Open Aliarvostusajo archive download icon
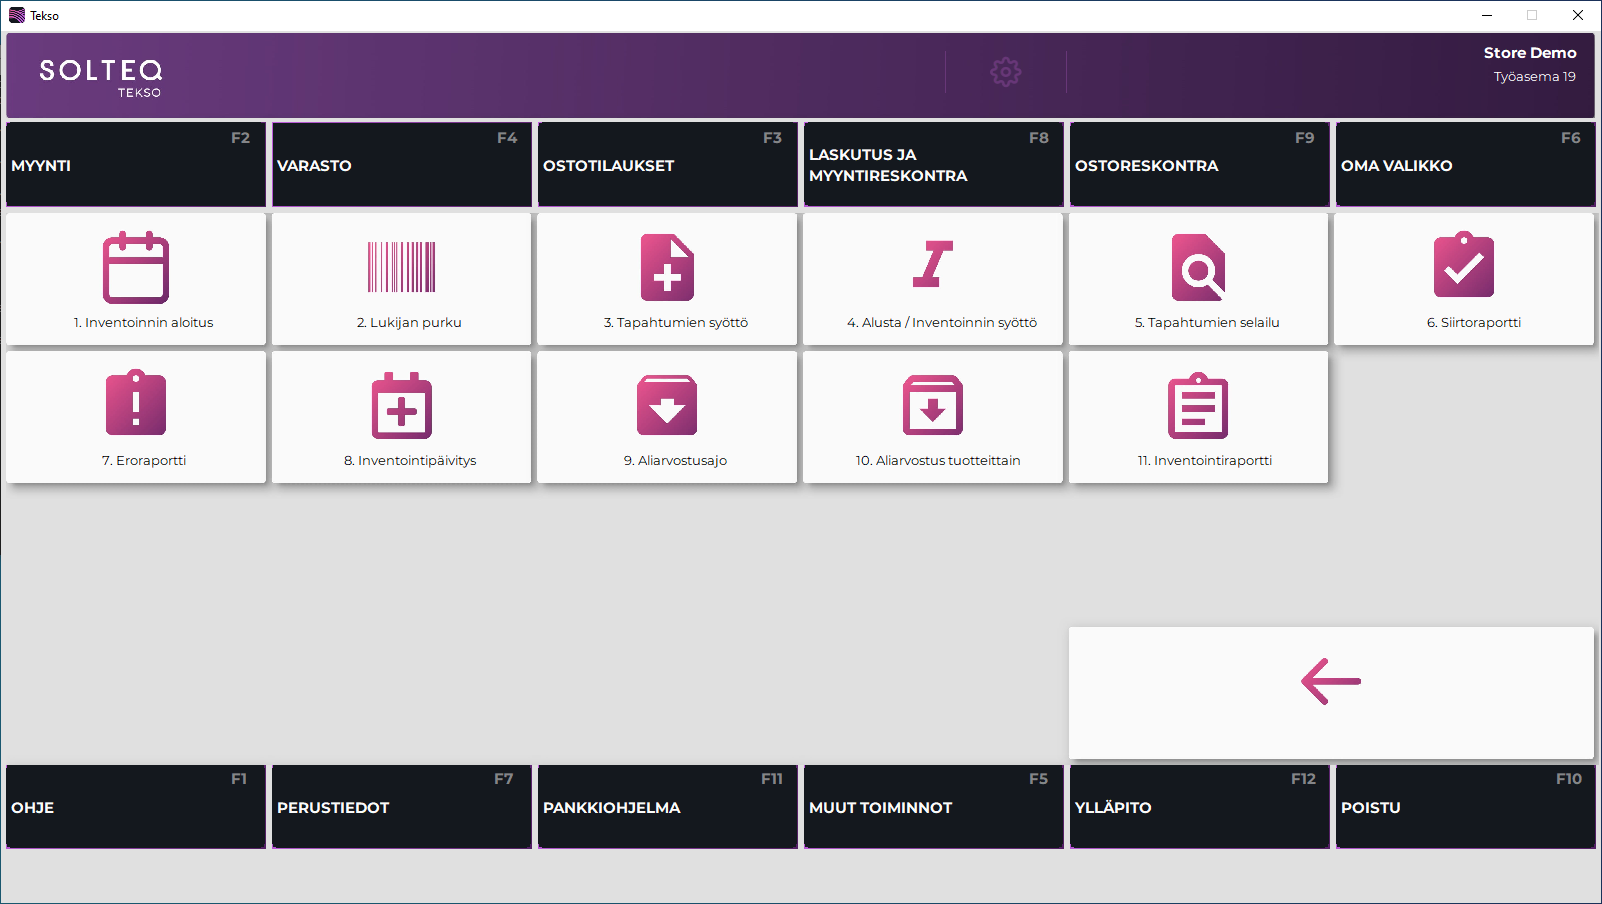Viewport: 1602px width, 904px height. (667, 405)
